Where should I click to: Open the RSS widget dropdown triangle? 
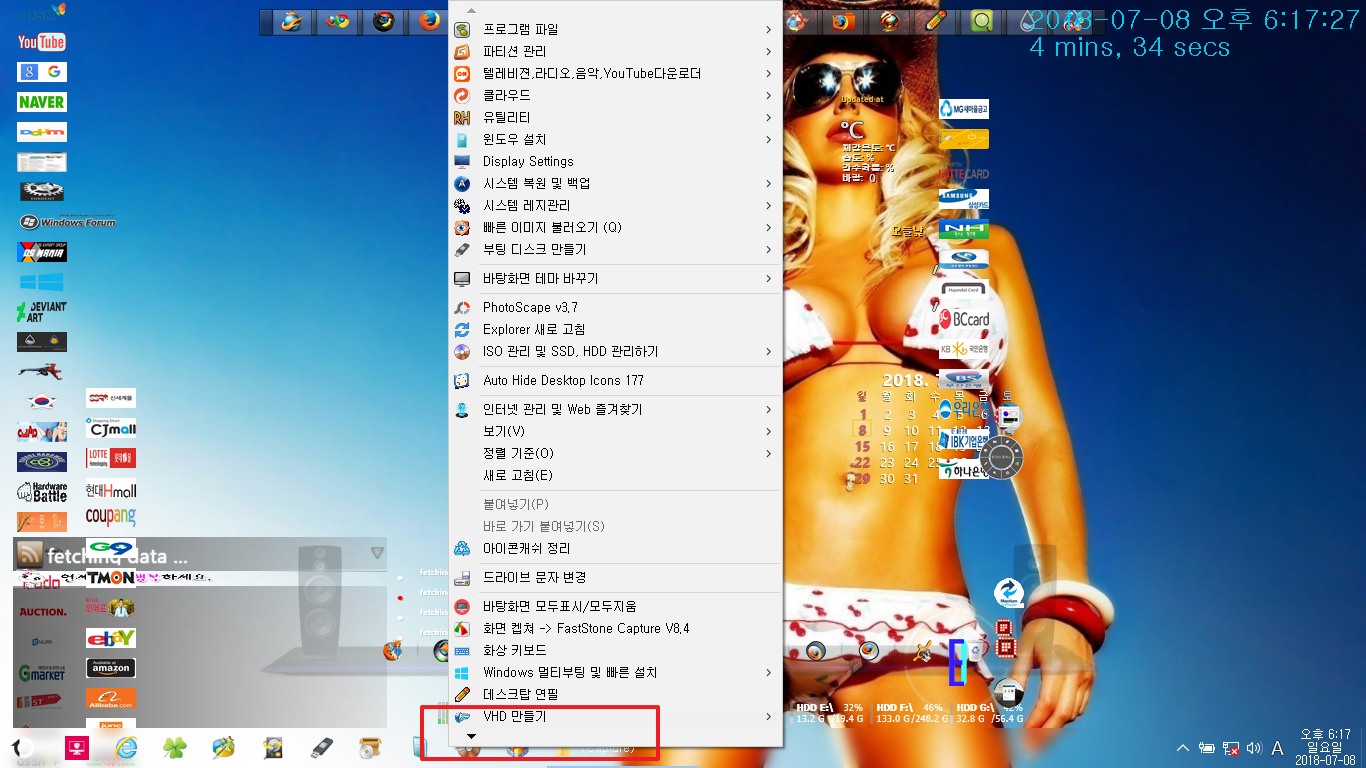coord(377,552)
